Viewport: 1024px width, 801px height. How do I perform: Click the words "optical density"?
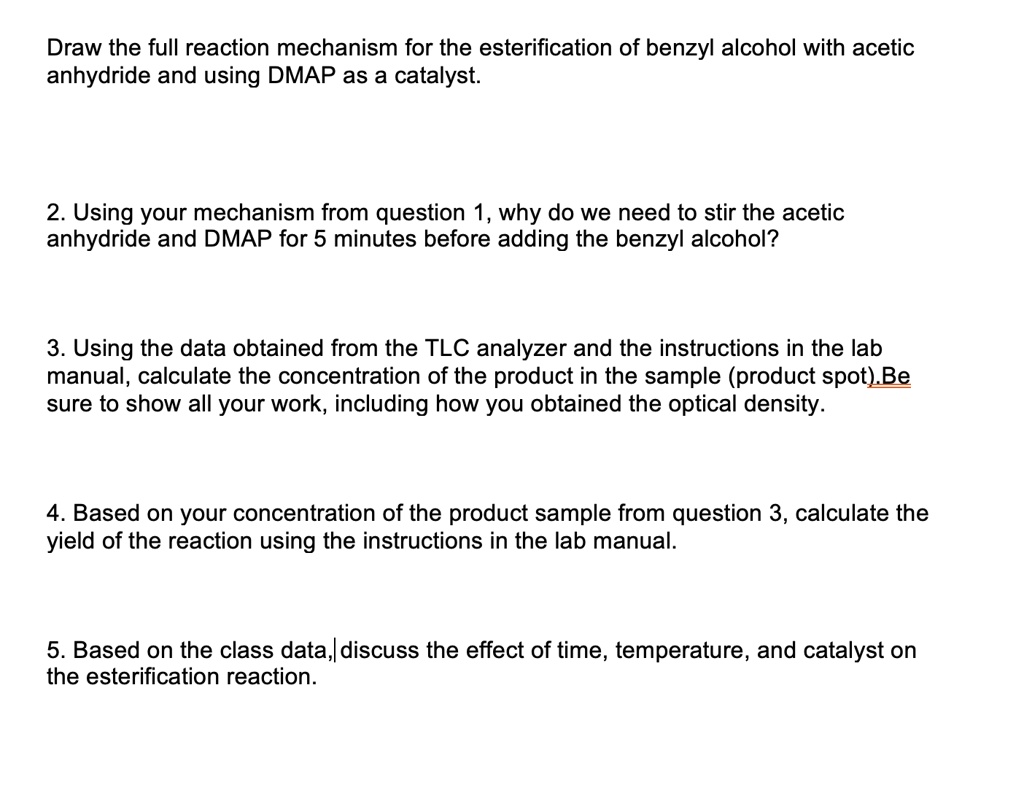[x=754, y=405]
